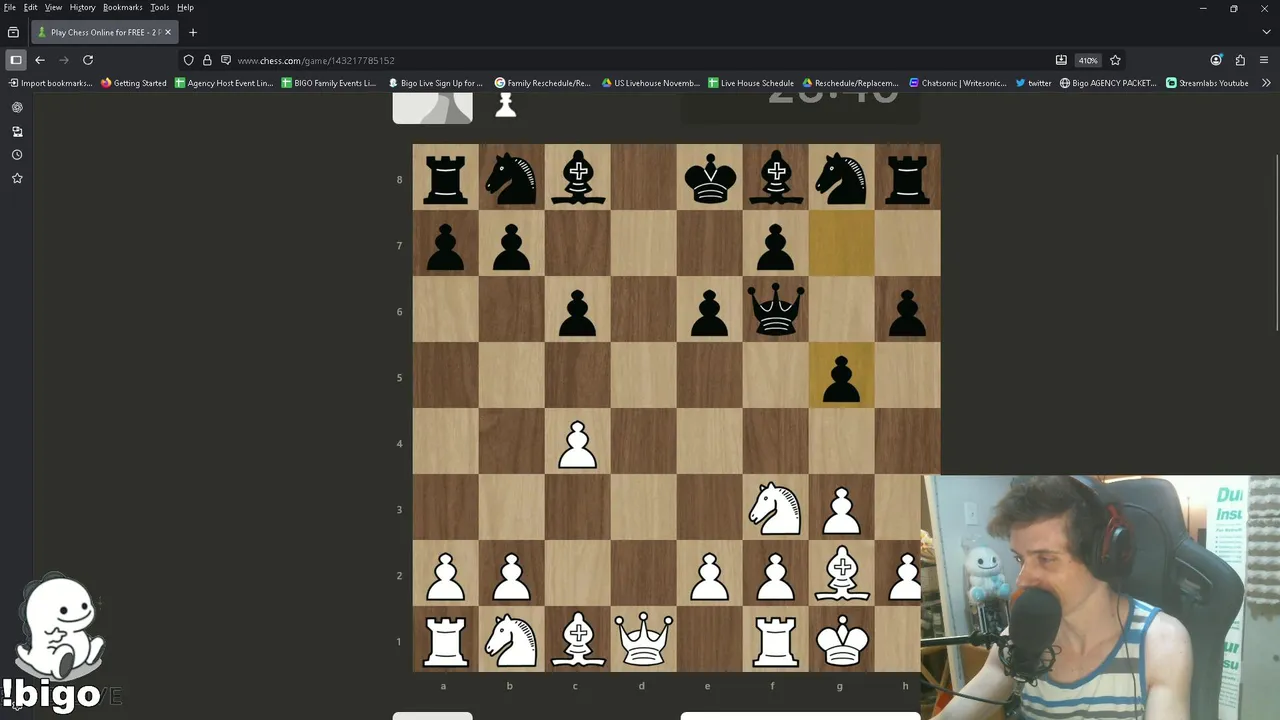Image resolution: width=1280 pixels, height=720 pixels.
Task: Select the white king on g1
Action: [842, 639]
